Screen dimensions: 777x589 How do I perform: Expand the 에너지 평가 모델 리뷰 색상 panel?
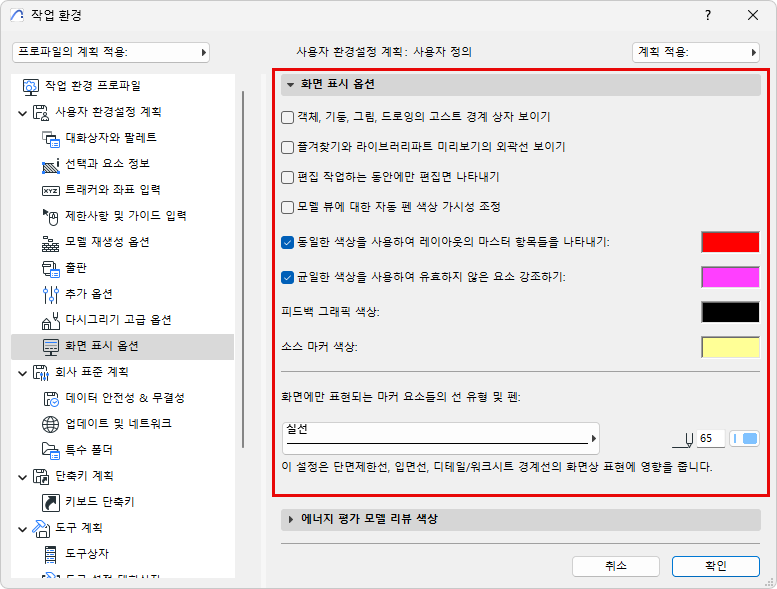click(520, 520)
